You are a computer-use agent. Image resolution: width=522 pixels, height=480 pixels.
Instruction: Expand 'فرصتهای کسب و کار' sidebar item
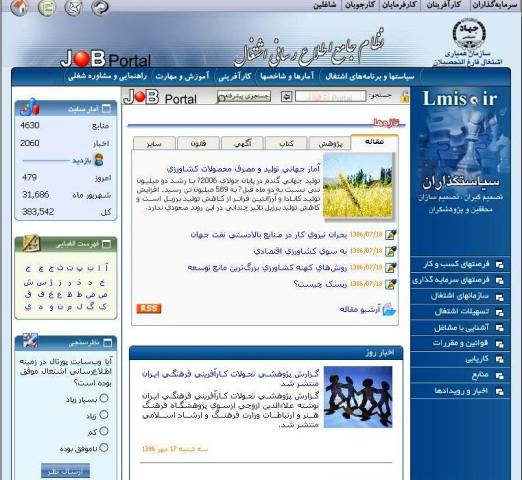coord(460,264)
